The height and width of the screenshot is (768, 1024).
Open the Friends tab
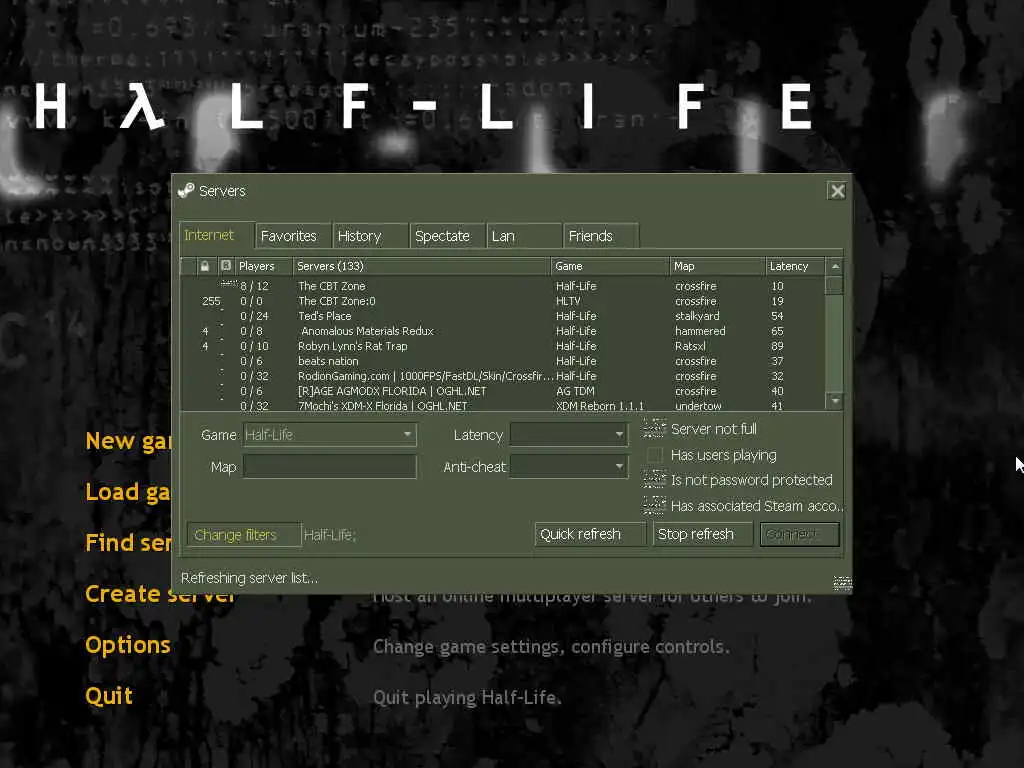tap(601, 236)
